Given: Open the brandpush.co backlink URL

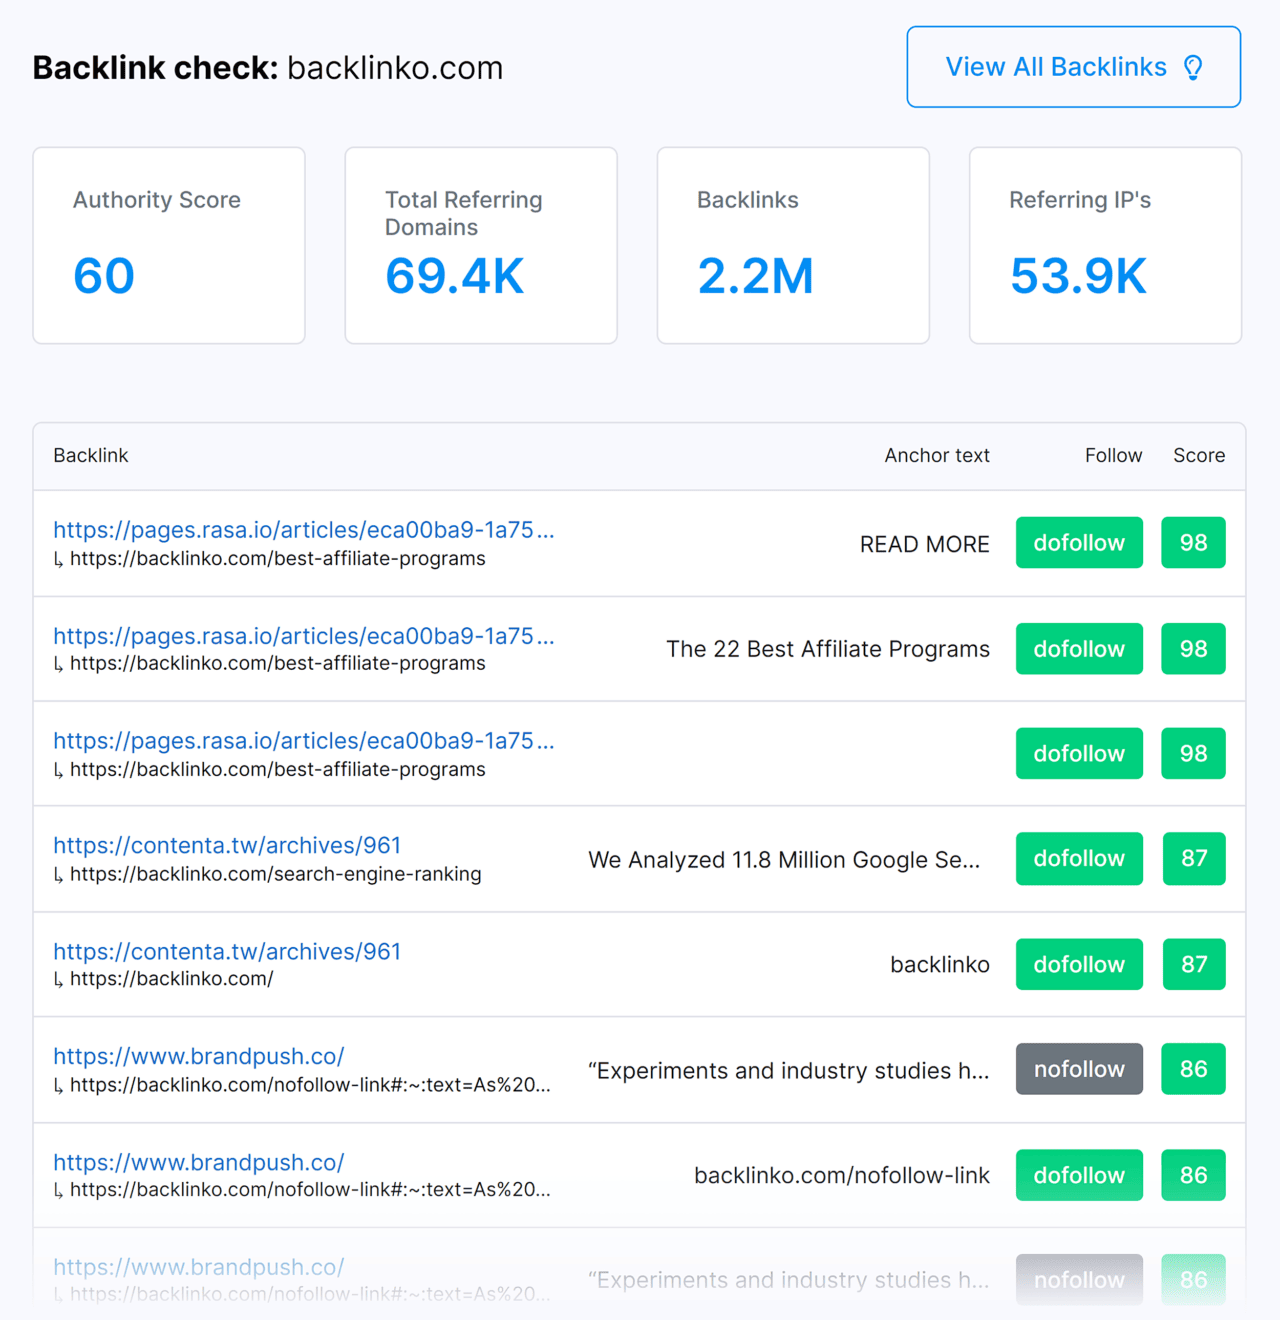Looking at the screenshot, I should 199,1056.
